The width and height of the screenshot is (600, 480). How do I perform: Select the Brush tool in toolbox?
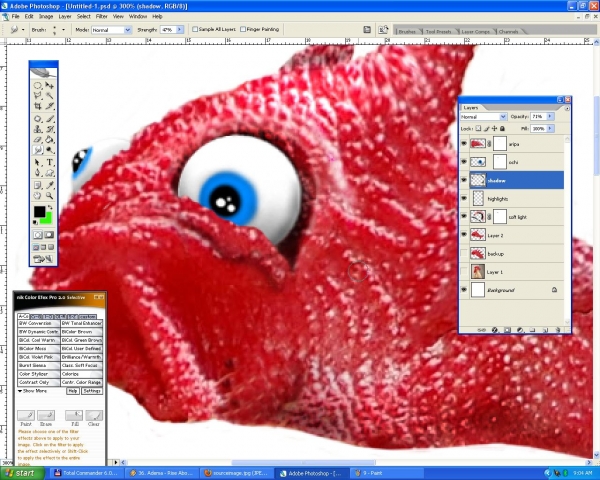coord(50,119)
